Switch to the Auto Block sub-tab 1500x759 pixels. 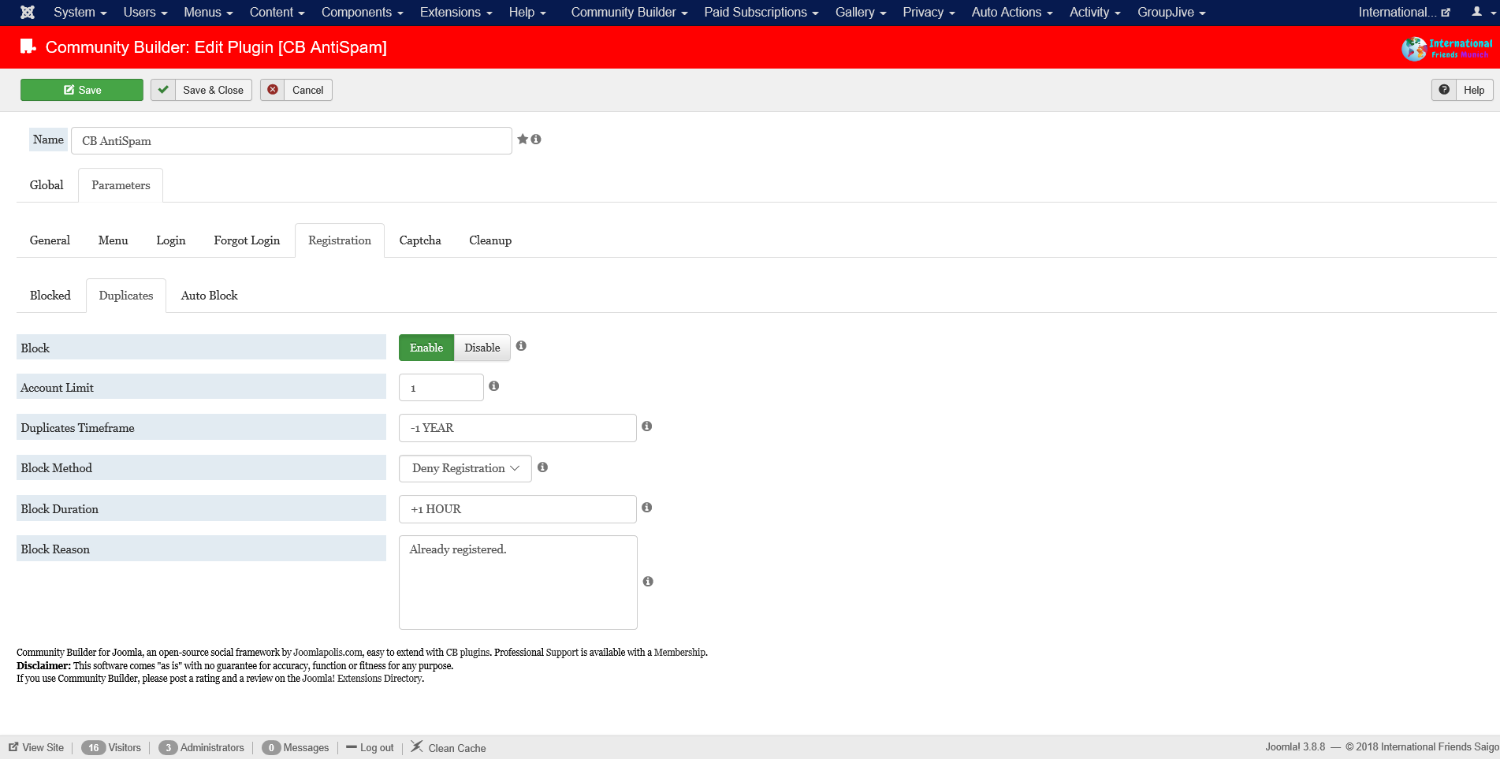click(x=209, y=295)
